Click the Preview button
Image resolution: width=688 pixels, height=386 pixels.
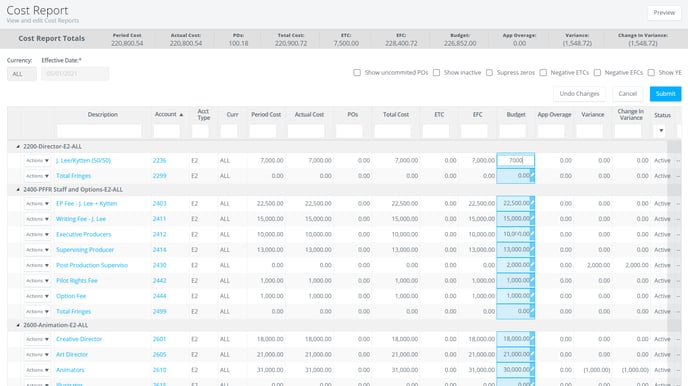(x=664, y=13)
